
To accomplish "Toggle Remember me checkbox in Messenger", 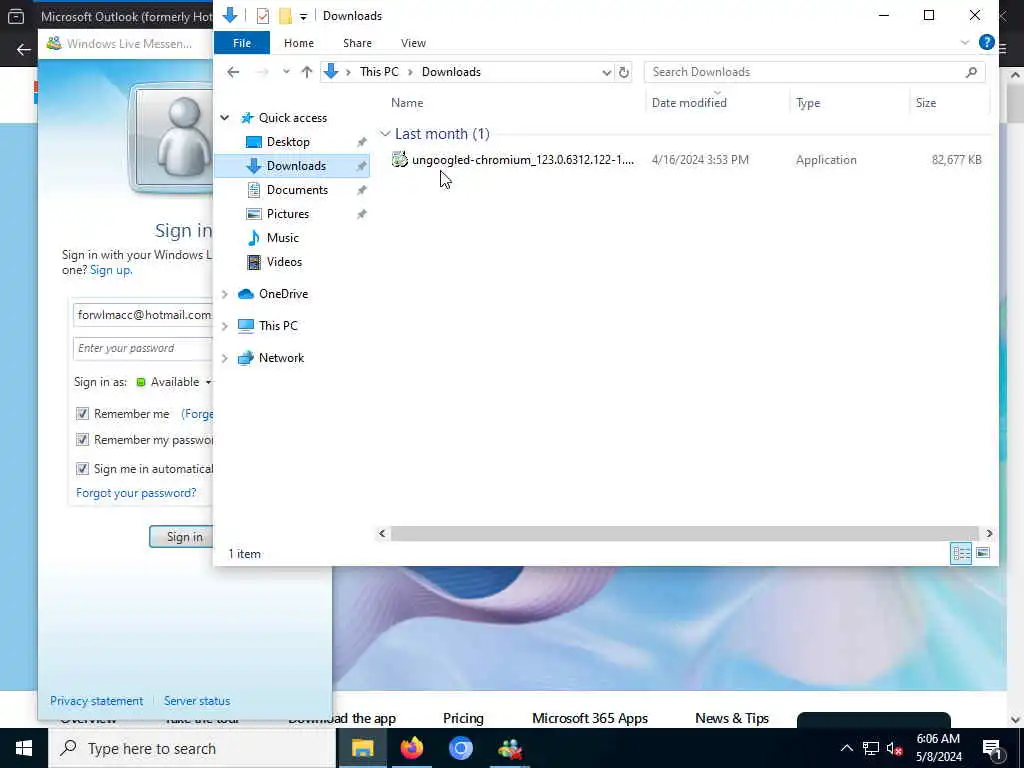I will click(82, 413).
